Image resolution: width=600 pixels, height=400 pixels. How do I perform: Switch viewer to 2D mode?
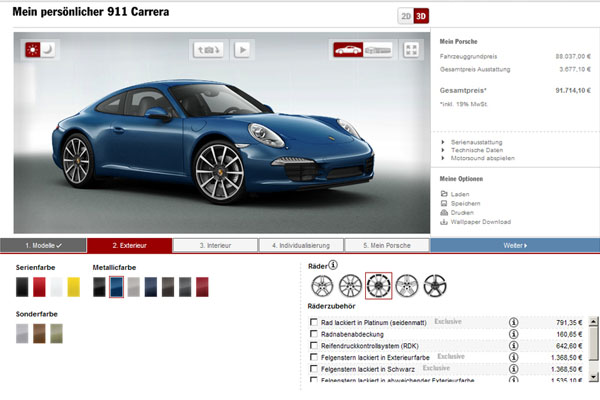coord(405,15)
